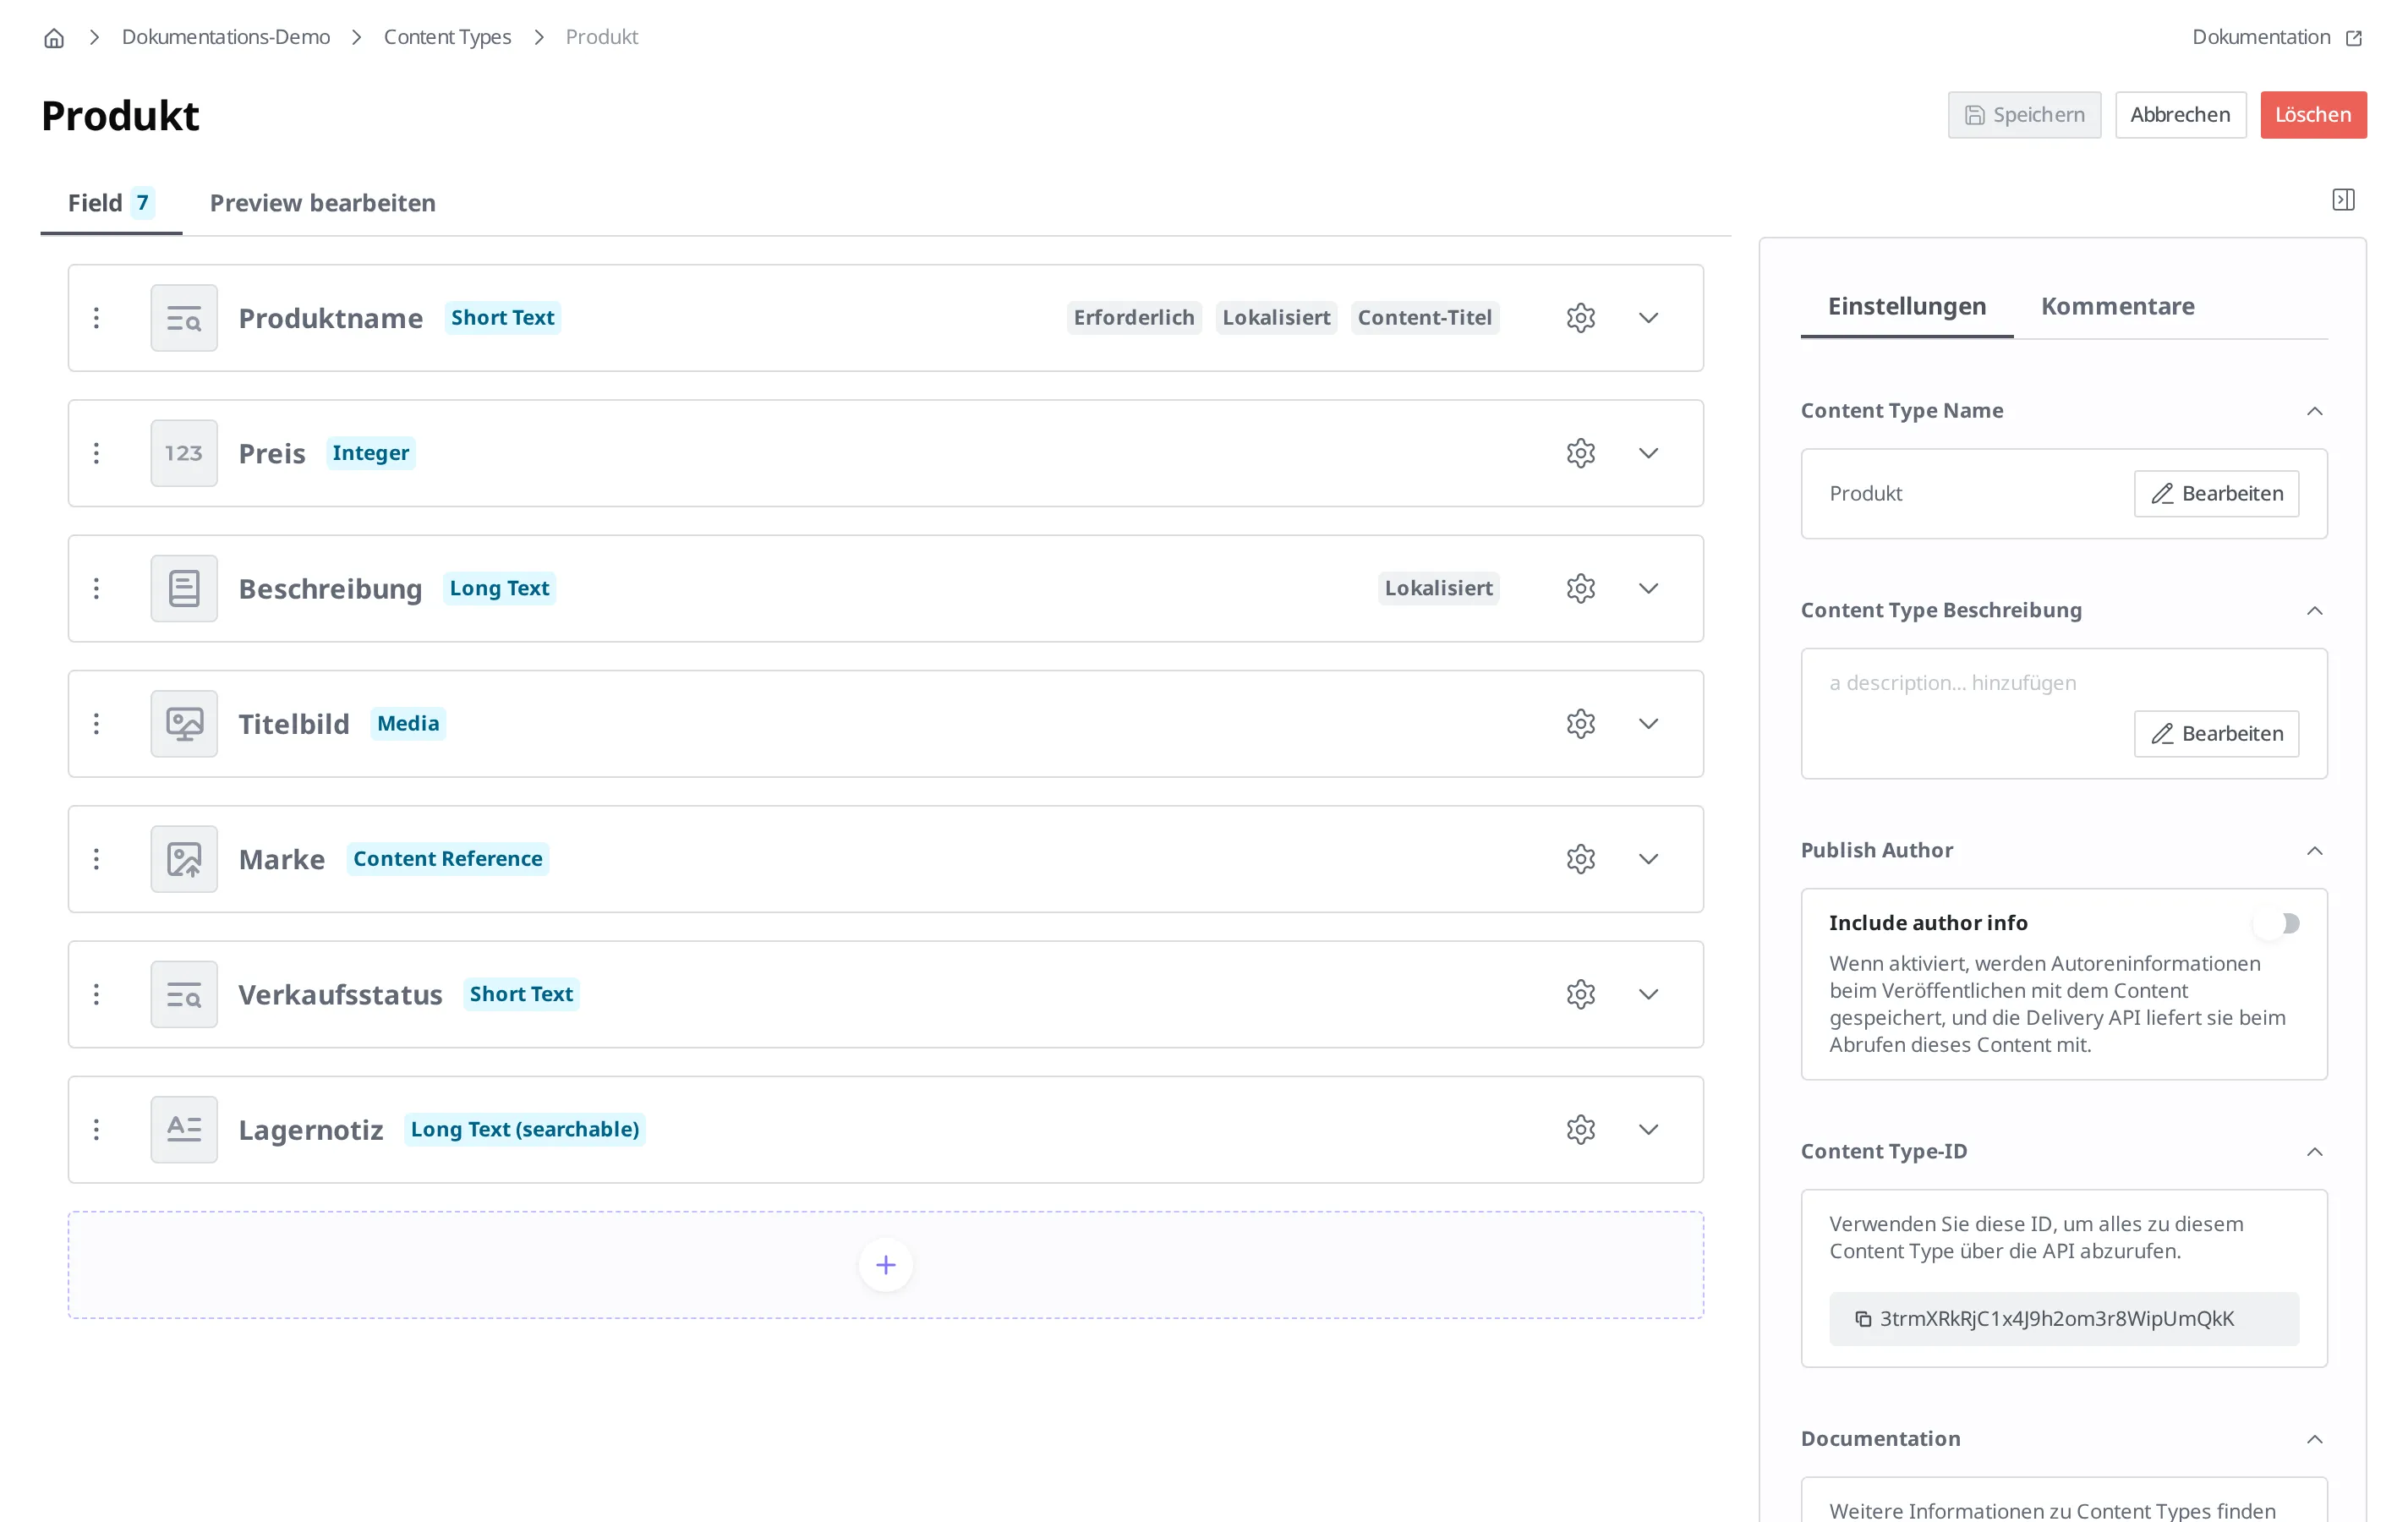The height and width of the screenshot is (1522, 2408).
Task: Click the Short Text type icon of Produktname
Action: [184, 318]
